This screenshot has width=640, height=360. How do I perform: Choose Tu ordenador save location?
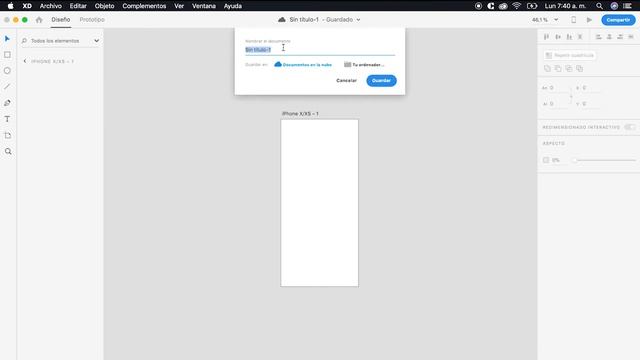point(364,64)
